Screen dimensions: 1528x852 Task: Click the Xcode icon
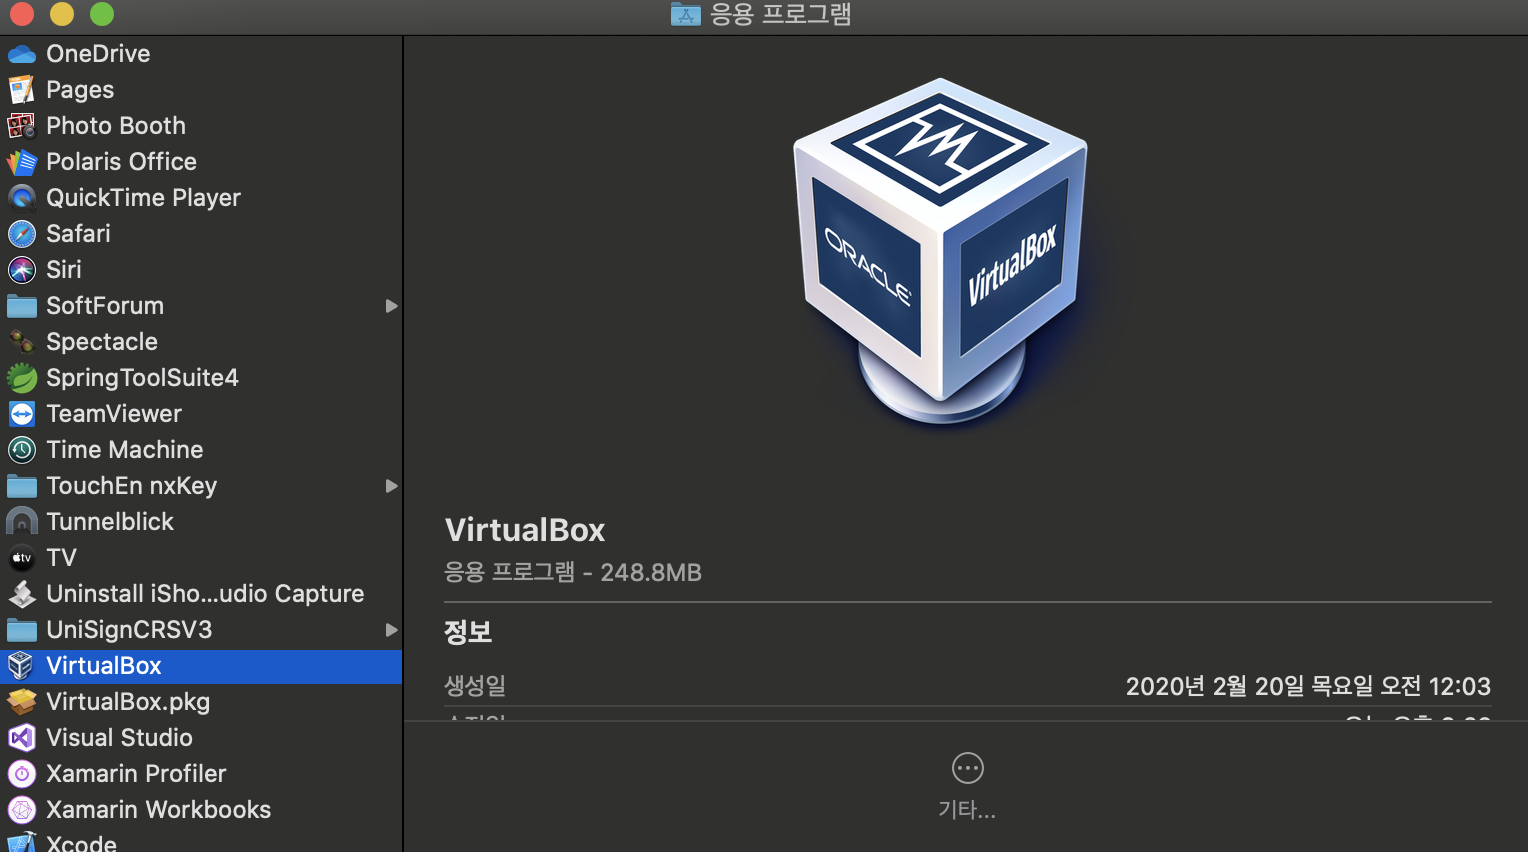(22, 843)
